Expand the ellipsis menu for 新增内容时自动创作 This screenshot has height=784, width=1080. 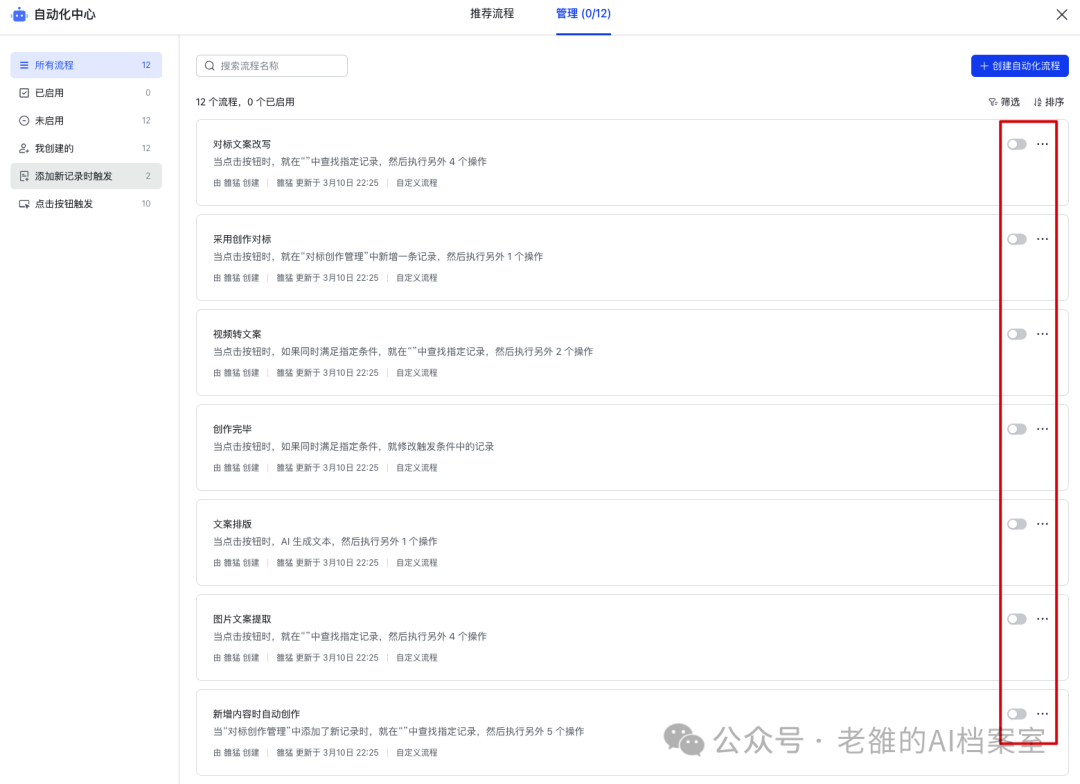pos(1042,714)
